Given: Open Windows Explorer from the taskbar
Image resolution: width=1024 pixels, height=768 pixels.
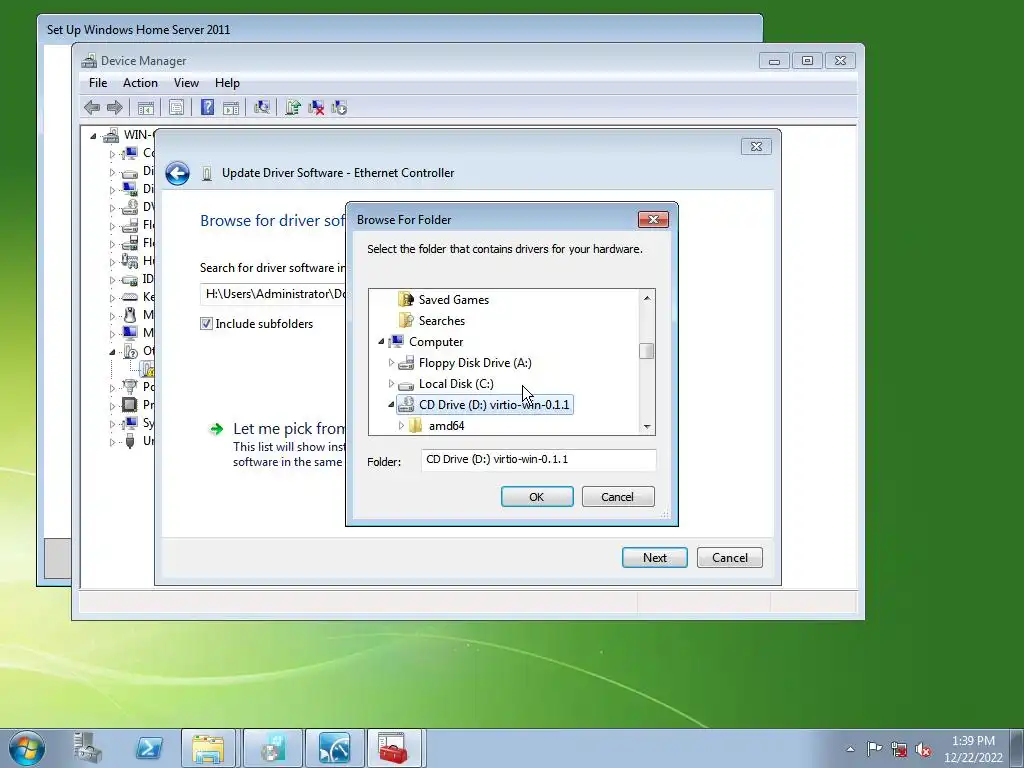Looking at the screenshot, I should coord(208,748).
